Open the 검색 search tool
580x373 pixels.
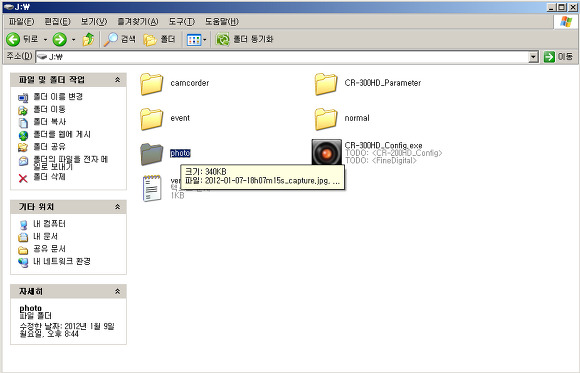coord(119,39)
